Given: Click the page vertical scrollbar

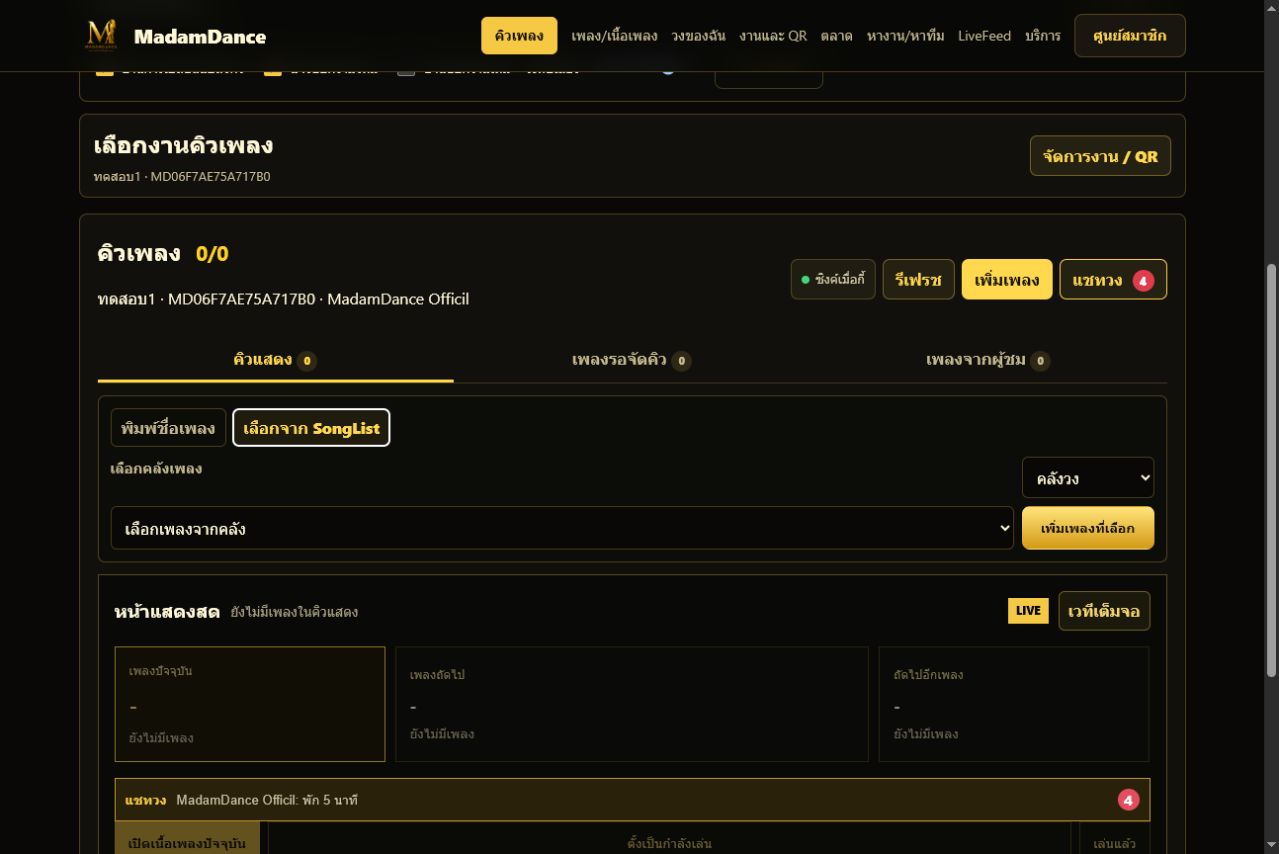Looking at the screenshot, I should tap(1272, 470).
